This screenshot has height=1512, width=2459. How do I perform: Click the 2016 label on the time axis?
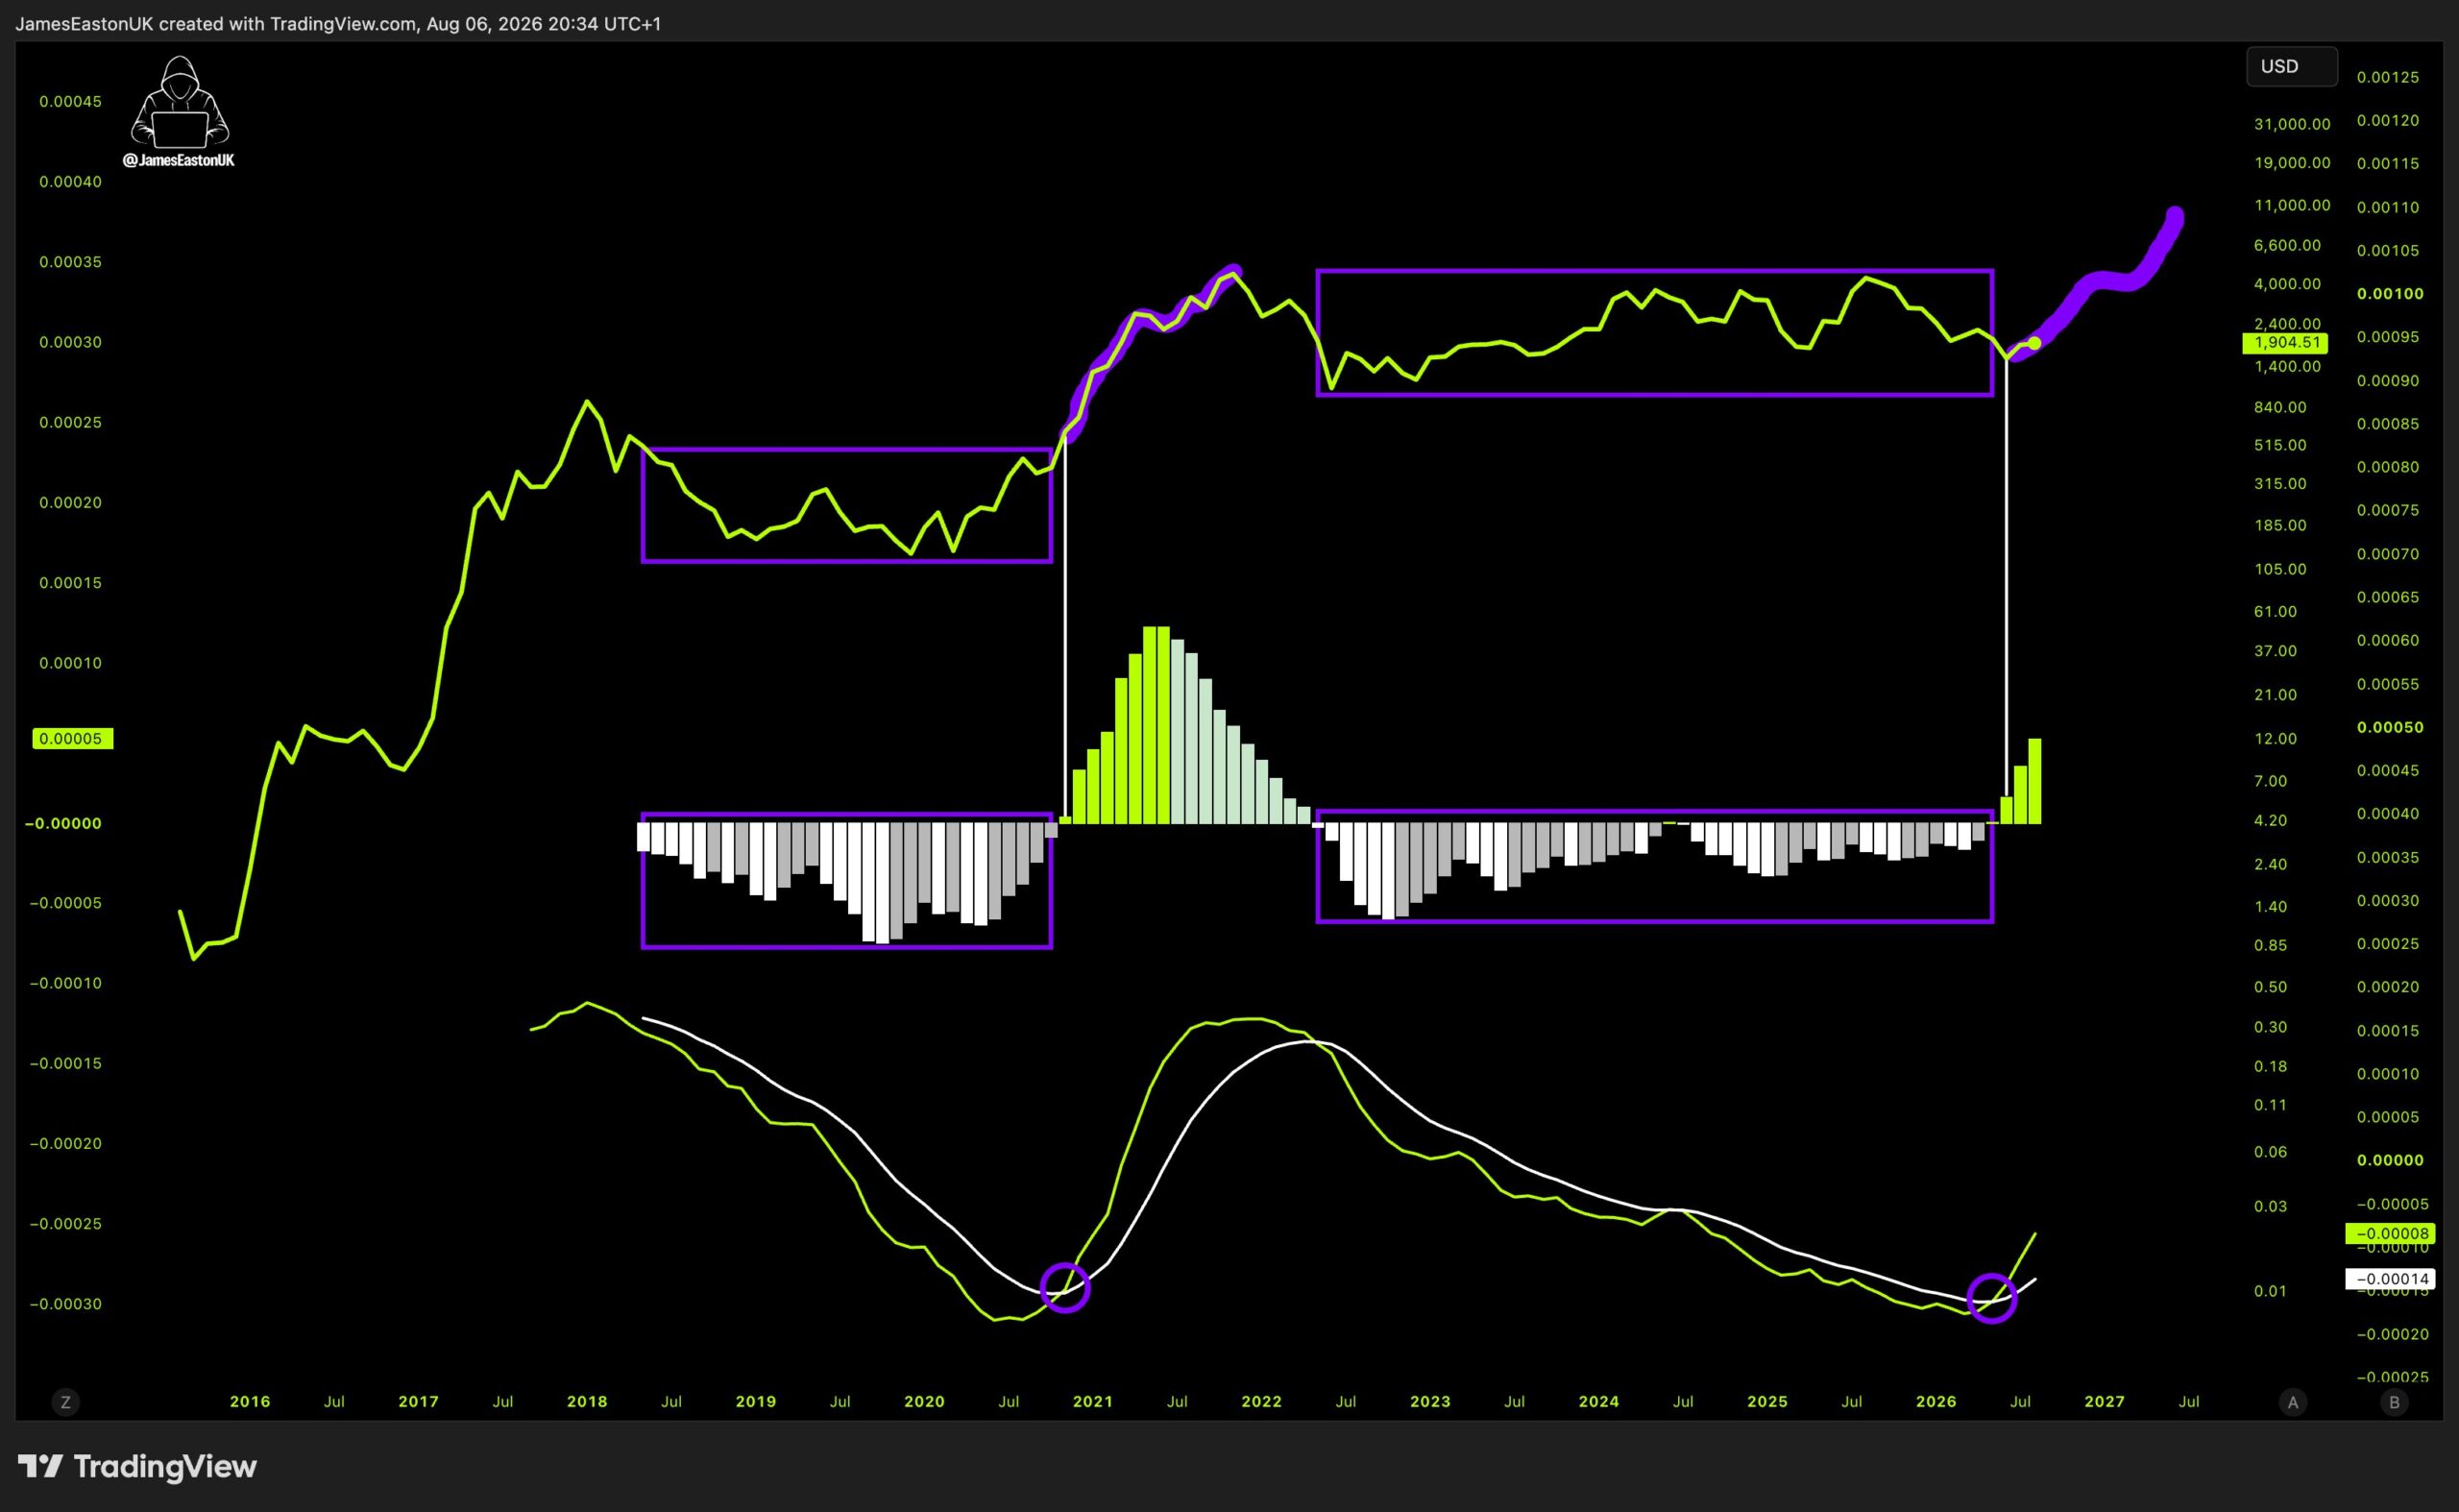coord(250,1402)
